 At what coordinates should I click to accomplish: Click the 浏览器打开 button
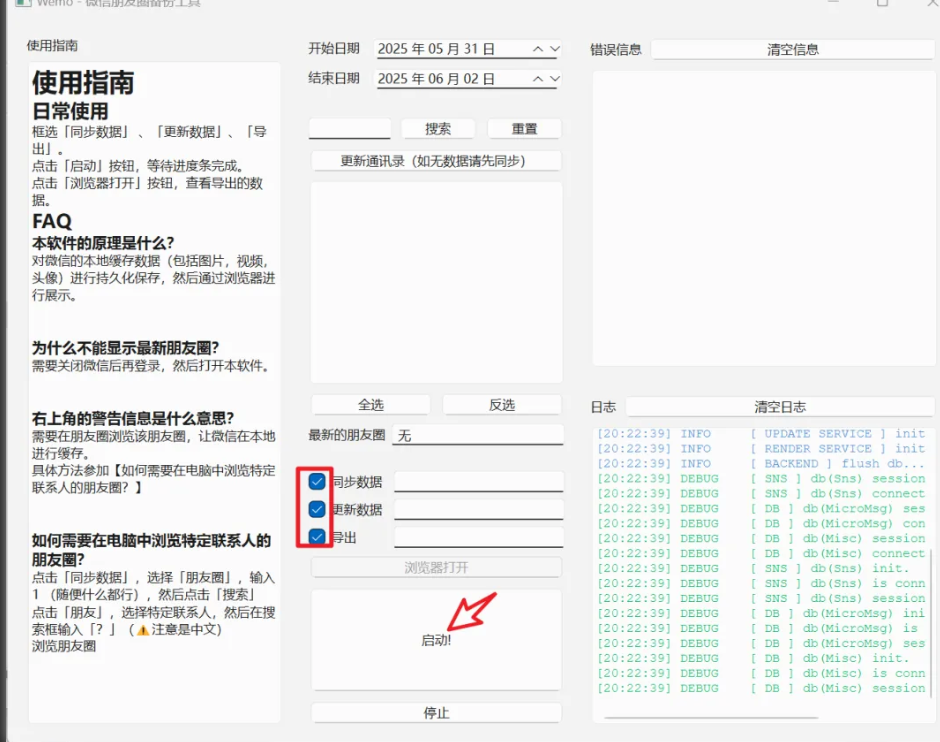pyautogui.click(x=436, y=568)
